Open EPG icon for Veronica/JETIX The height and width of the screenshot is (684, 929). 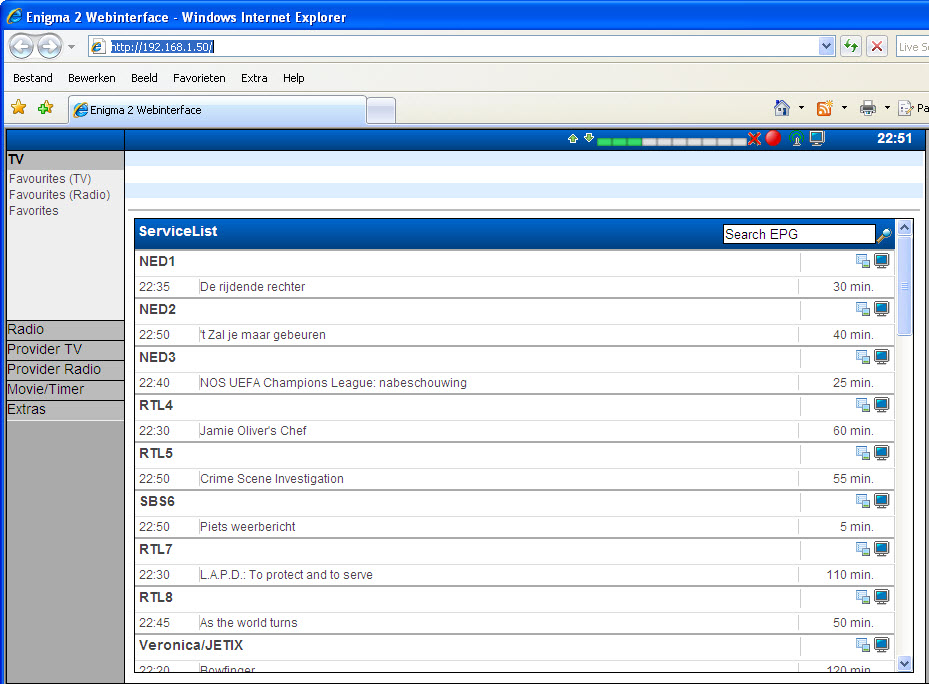point(863,645)
